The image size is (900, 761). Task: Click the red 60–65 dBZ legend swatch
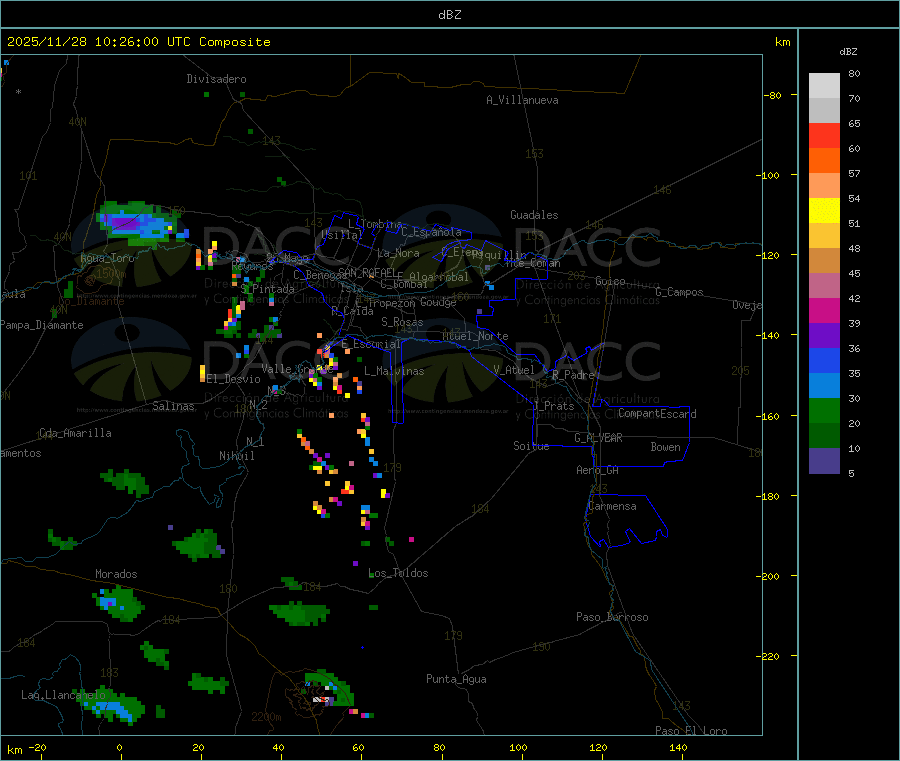tap(824, 135)
